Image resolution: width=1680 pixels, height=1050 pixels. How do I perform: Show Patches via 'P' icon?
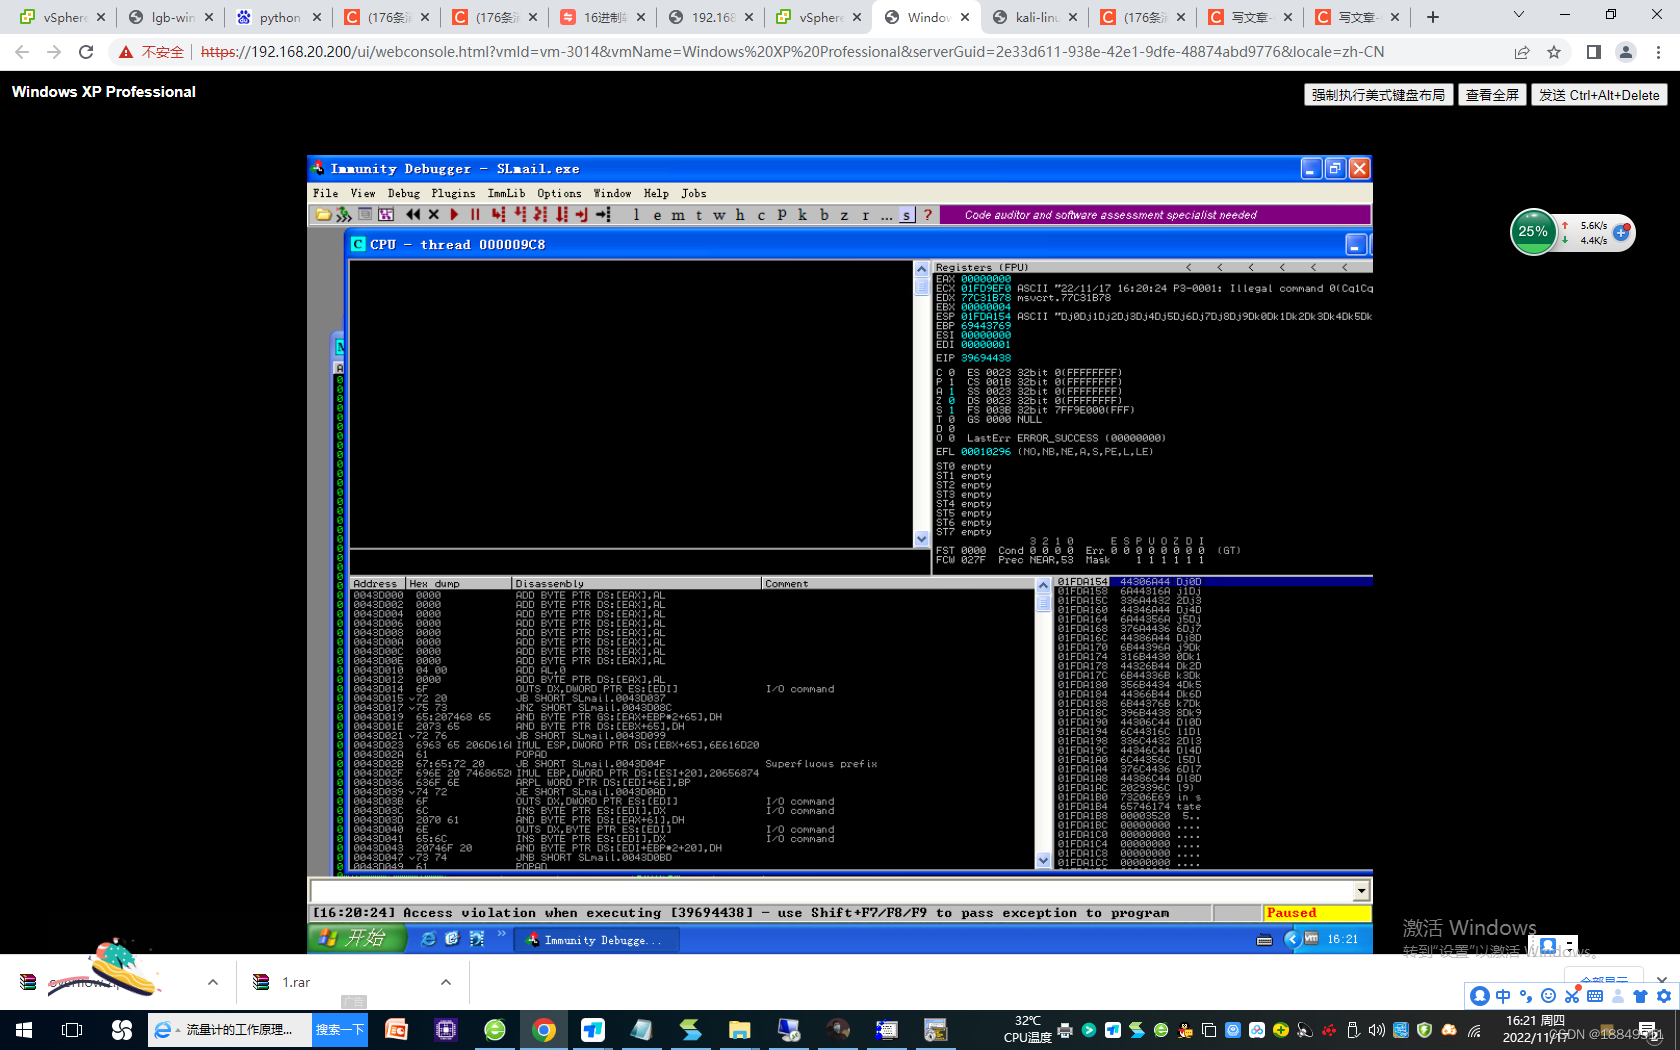(782, 215)
